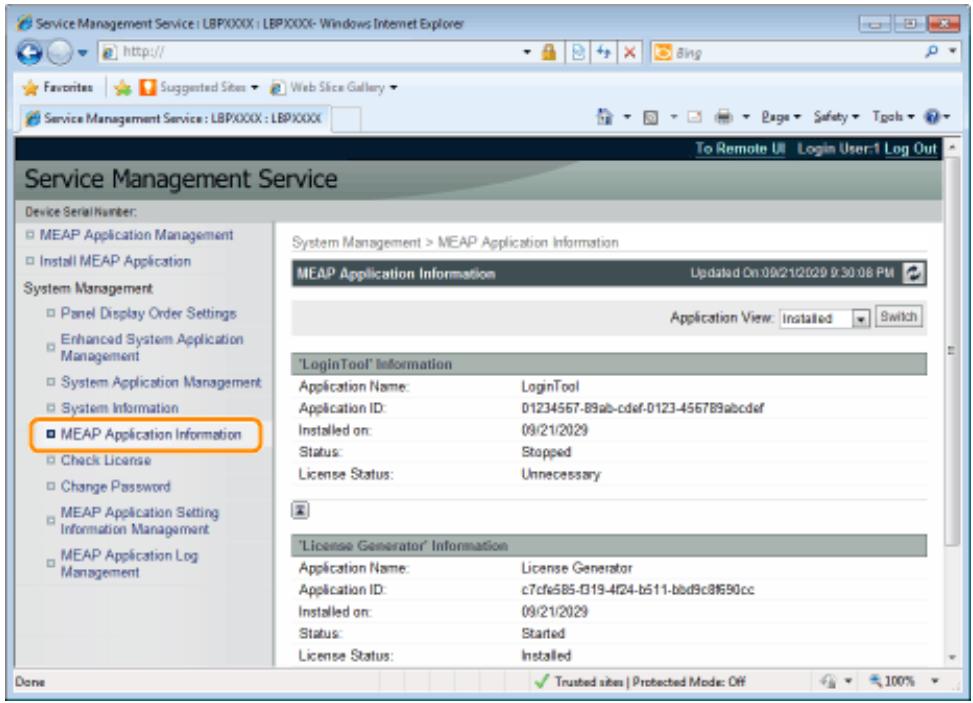This screenshot has width=973, height=703.
Task: Click the 'Started' status value
Action: (543, 634)
